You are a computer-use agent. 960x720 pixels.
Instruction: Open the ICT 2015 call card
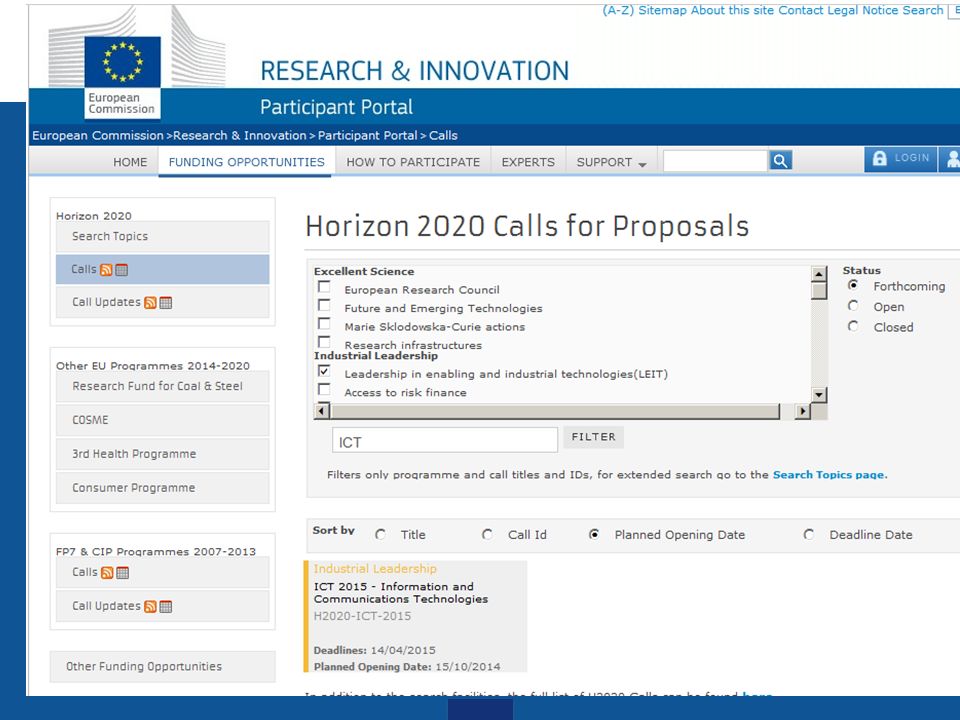coord(415,617)
